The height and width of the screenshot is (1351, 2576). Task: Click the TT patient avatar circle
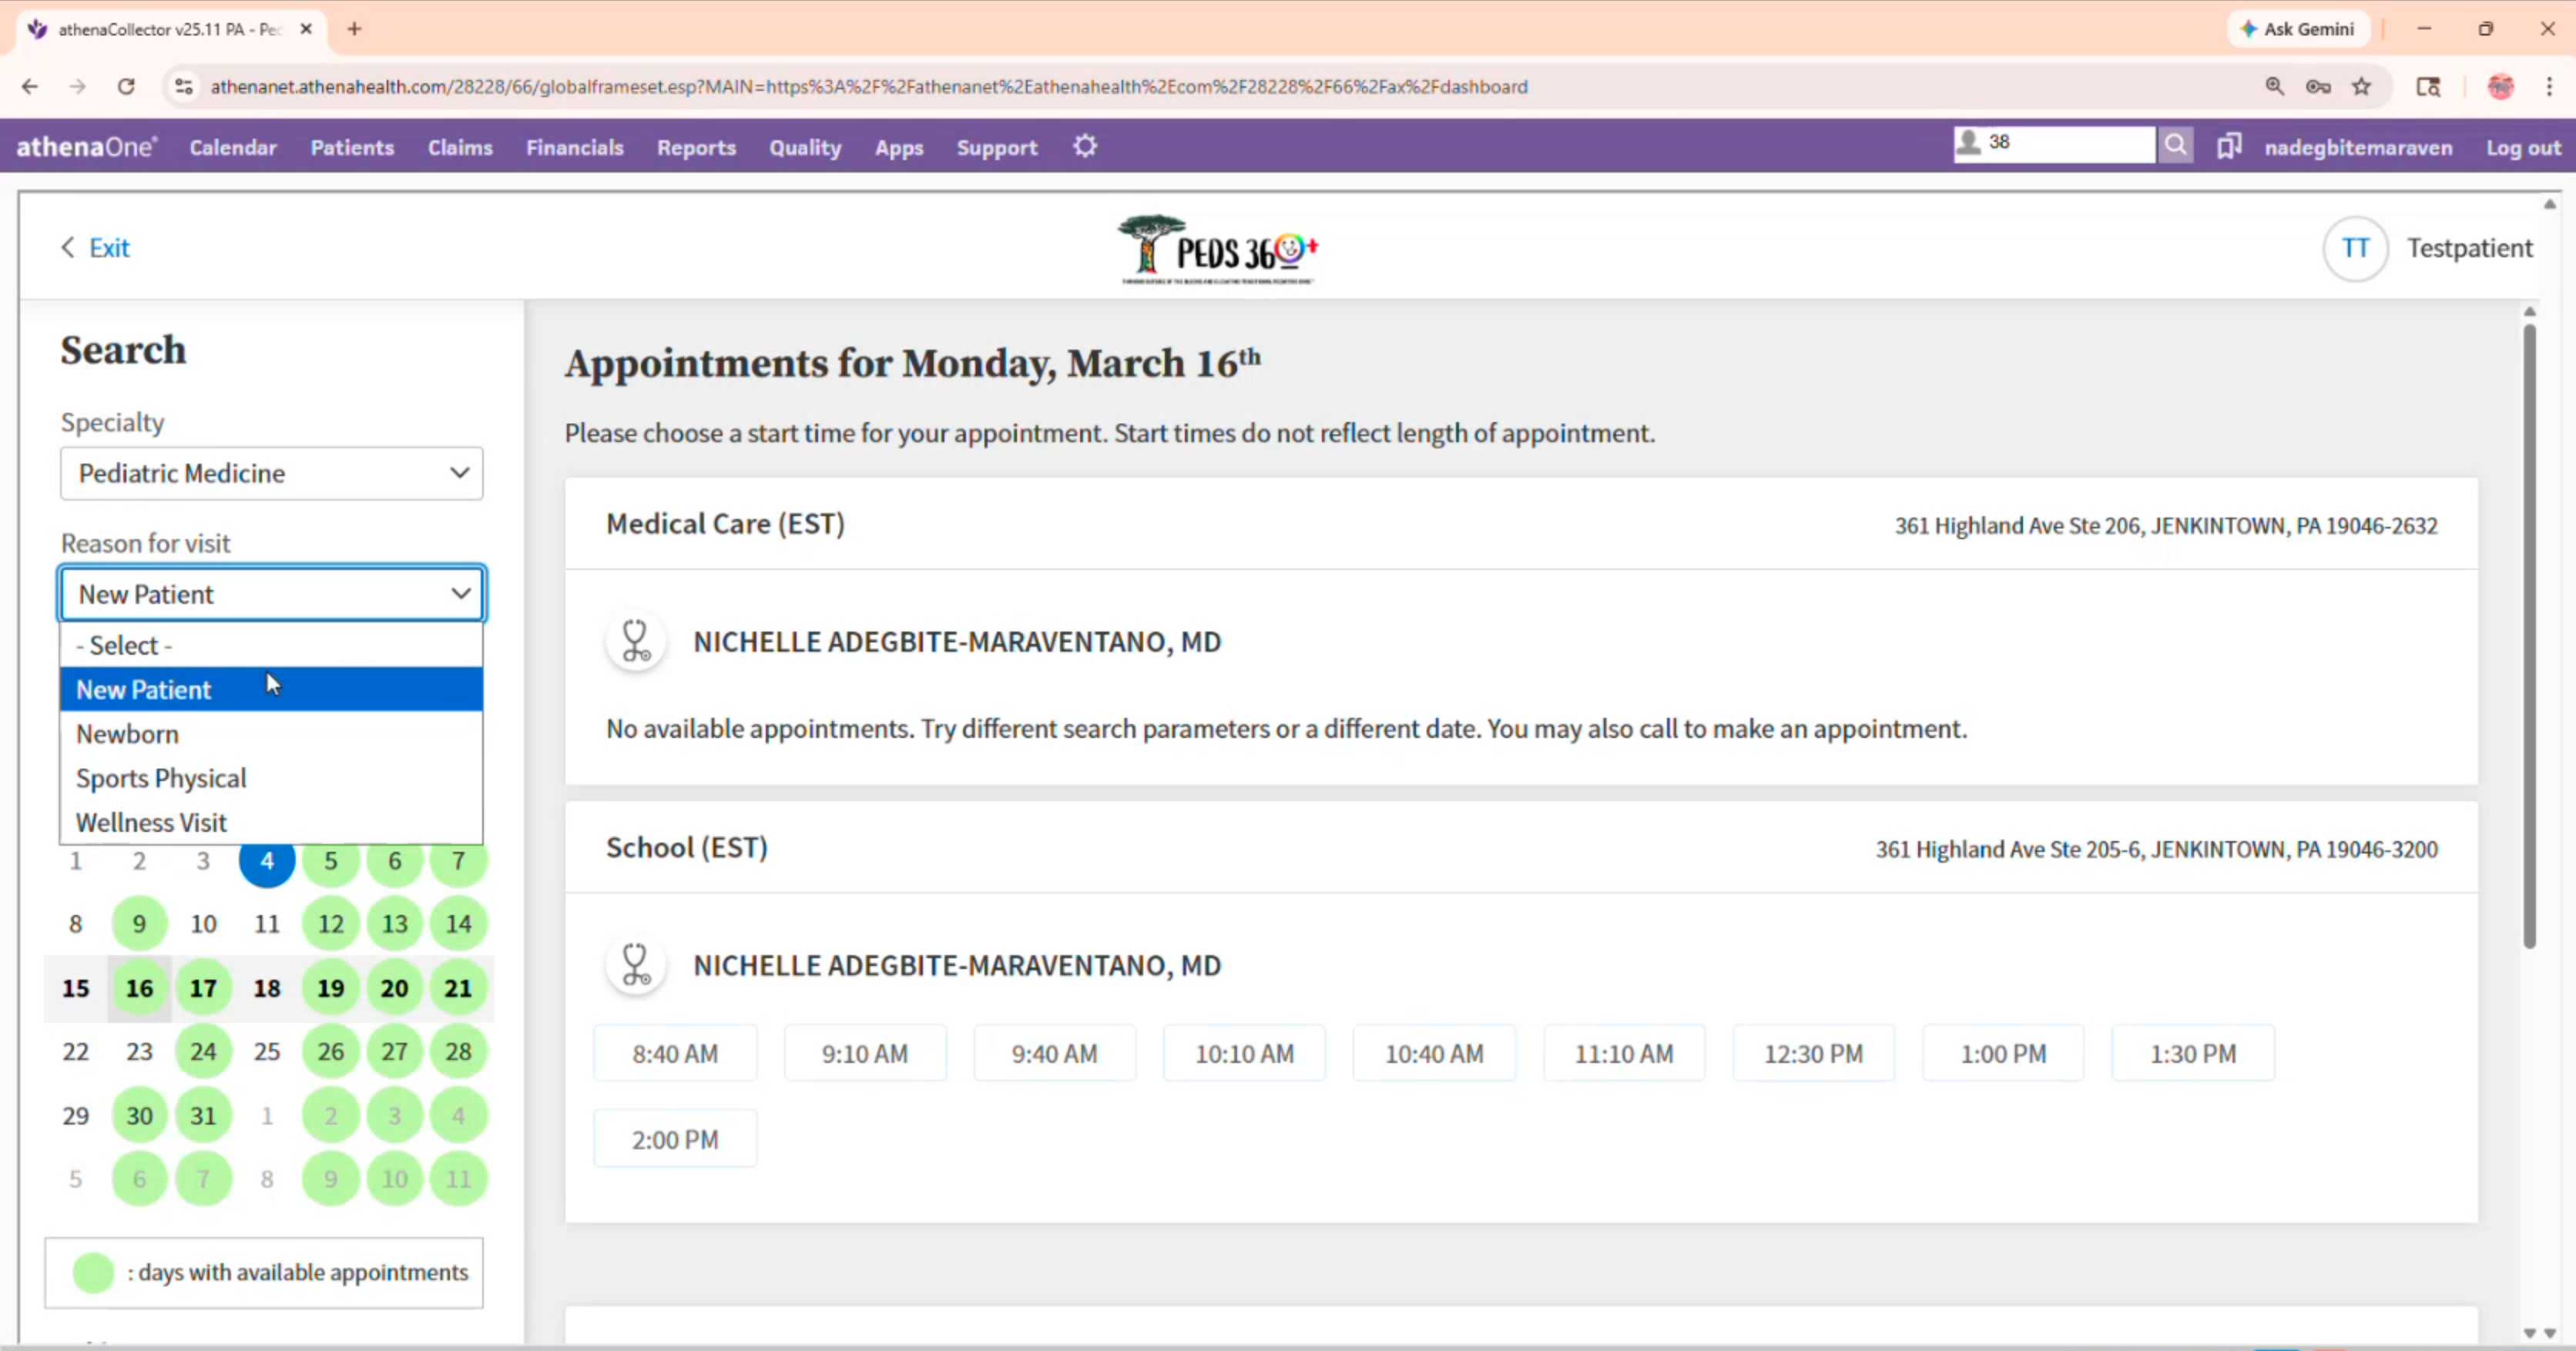click(2354, 248)
